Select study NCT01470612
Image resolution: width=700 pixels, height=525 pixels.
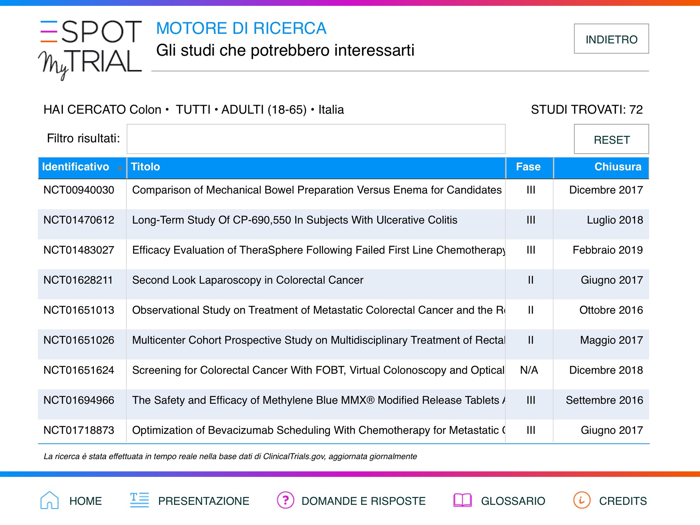79,220
